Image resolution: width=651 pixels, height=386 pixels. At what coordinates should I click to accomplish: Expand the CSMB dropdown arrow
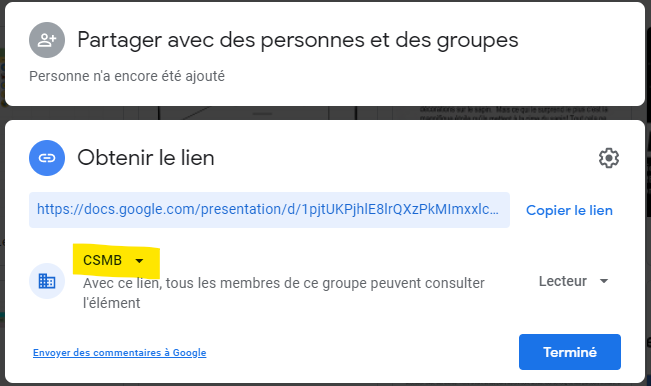pos(139,261)
